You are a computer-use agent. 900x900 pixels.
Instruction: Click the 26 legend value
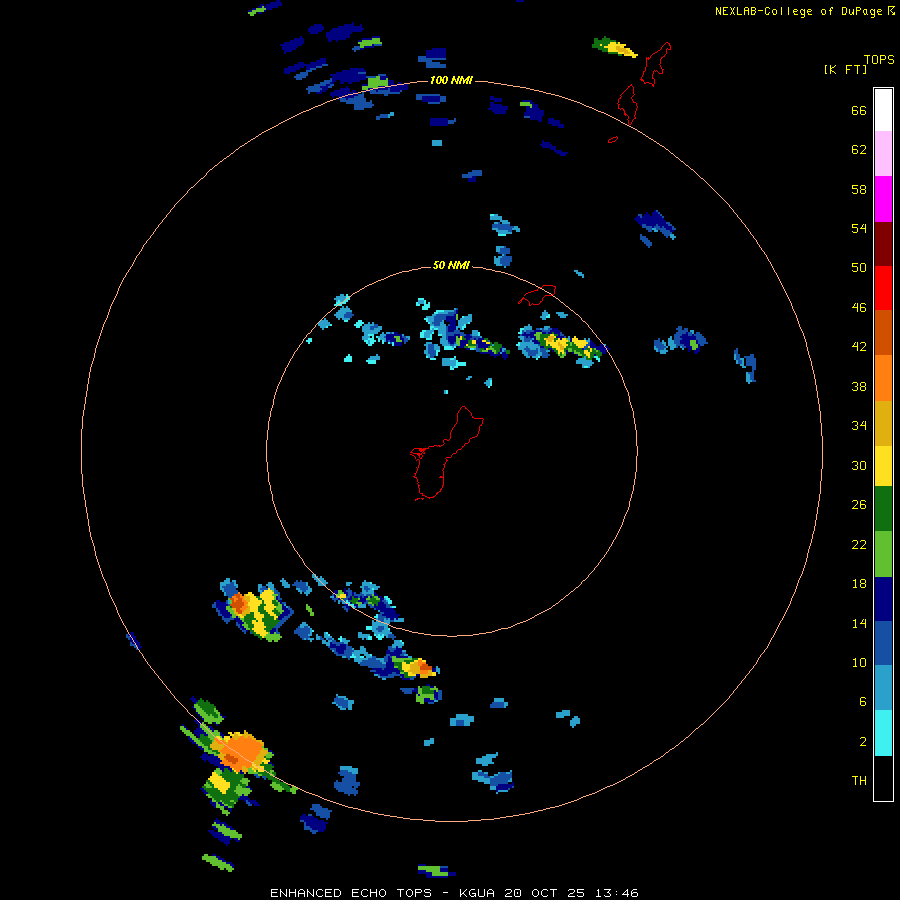click(859, 505)
